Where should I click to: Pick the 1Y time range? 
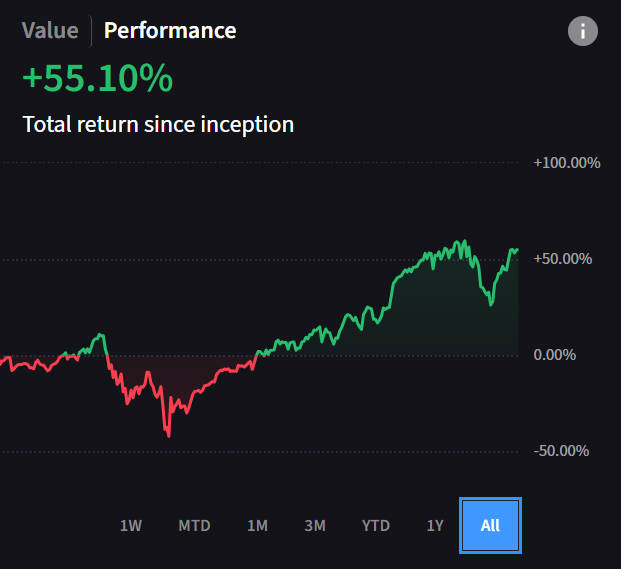point(435,525)
